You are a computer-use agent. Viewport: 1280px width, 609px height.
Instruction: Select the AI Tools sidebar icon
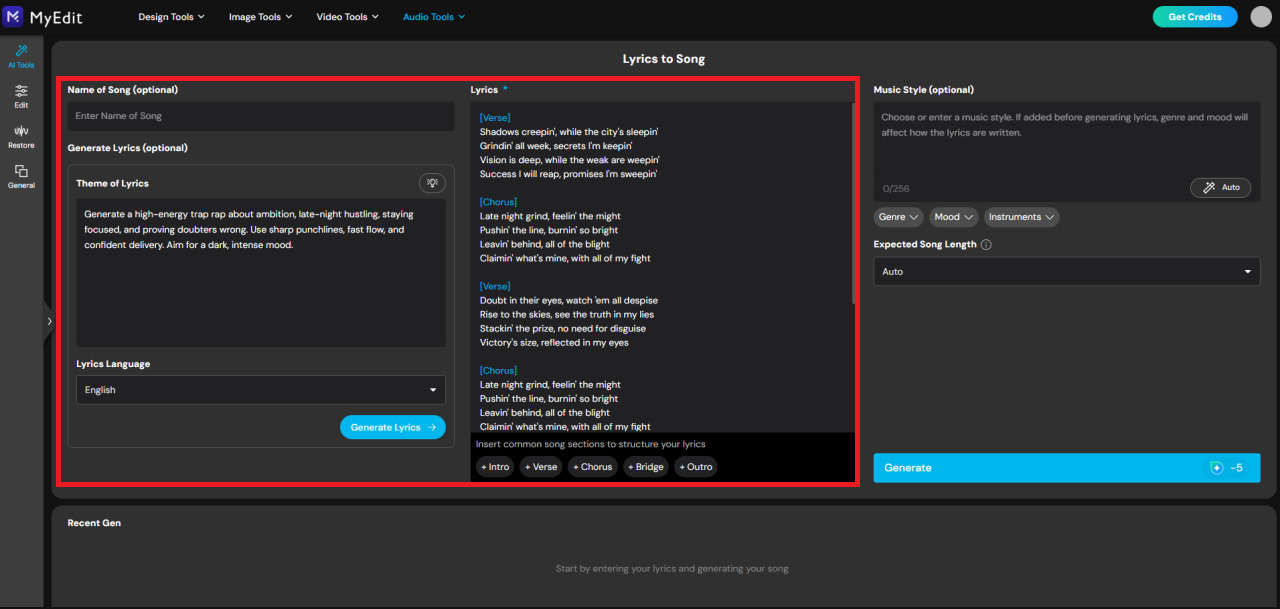pos(20,55)
